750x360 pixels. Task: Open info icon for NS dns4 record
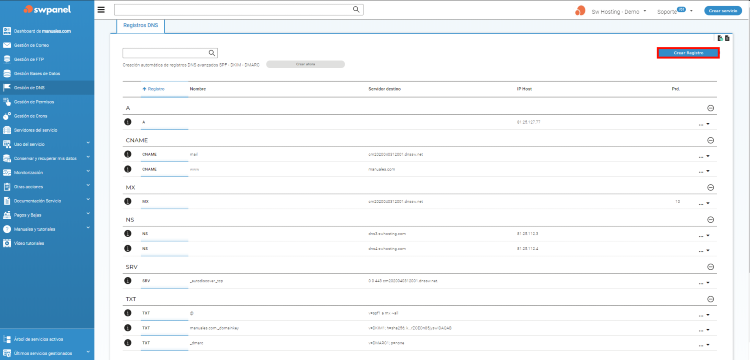[128, 249]
